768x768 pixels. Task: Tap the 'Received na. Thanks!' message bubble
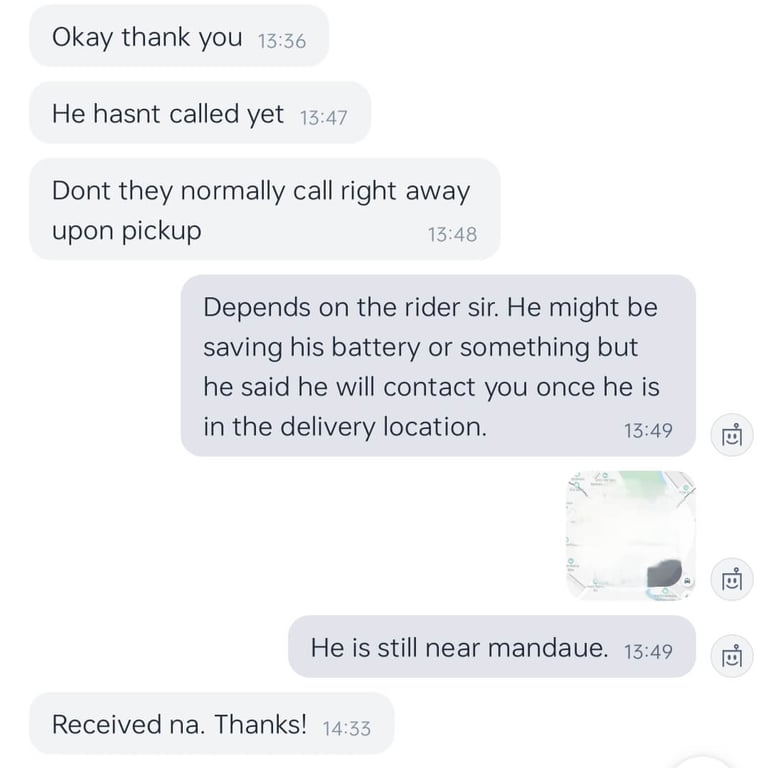[212, 723]
